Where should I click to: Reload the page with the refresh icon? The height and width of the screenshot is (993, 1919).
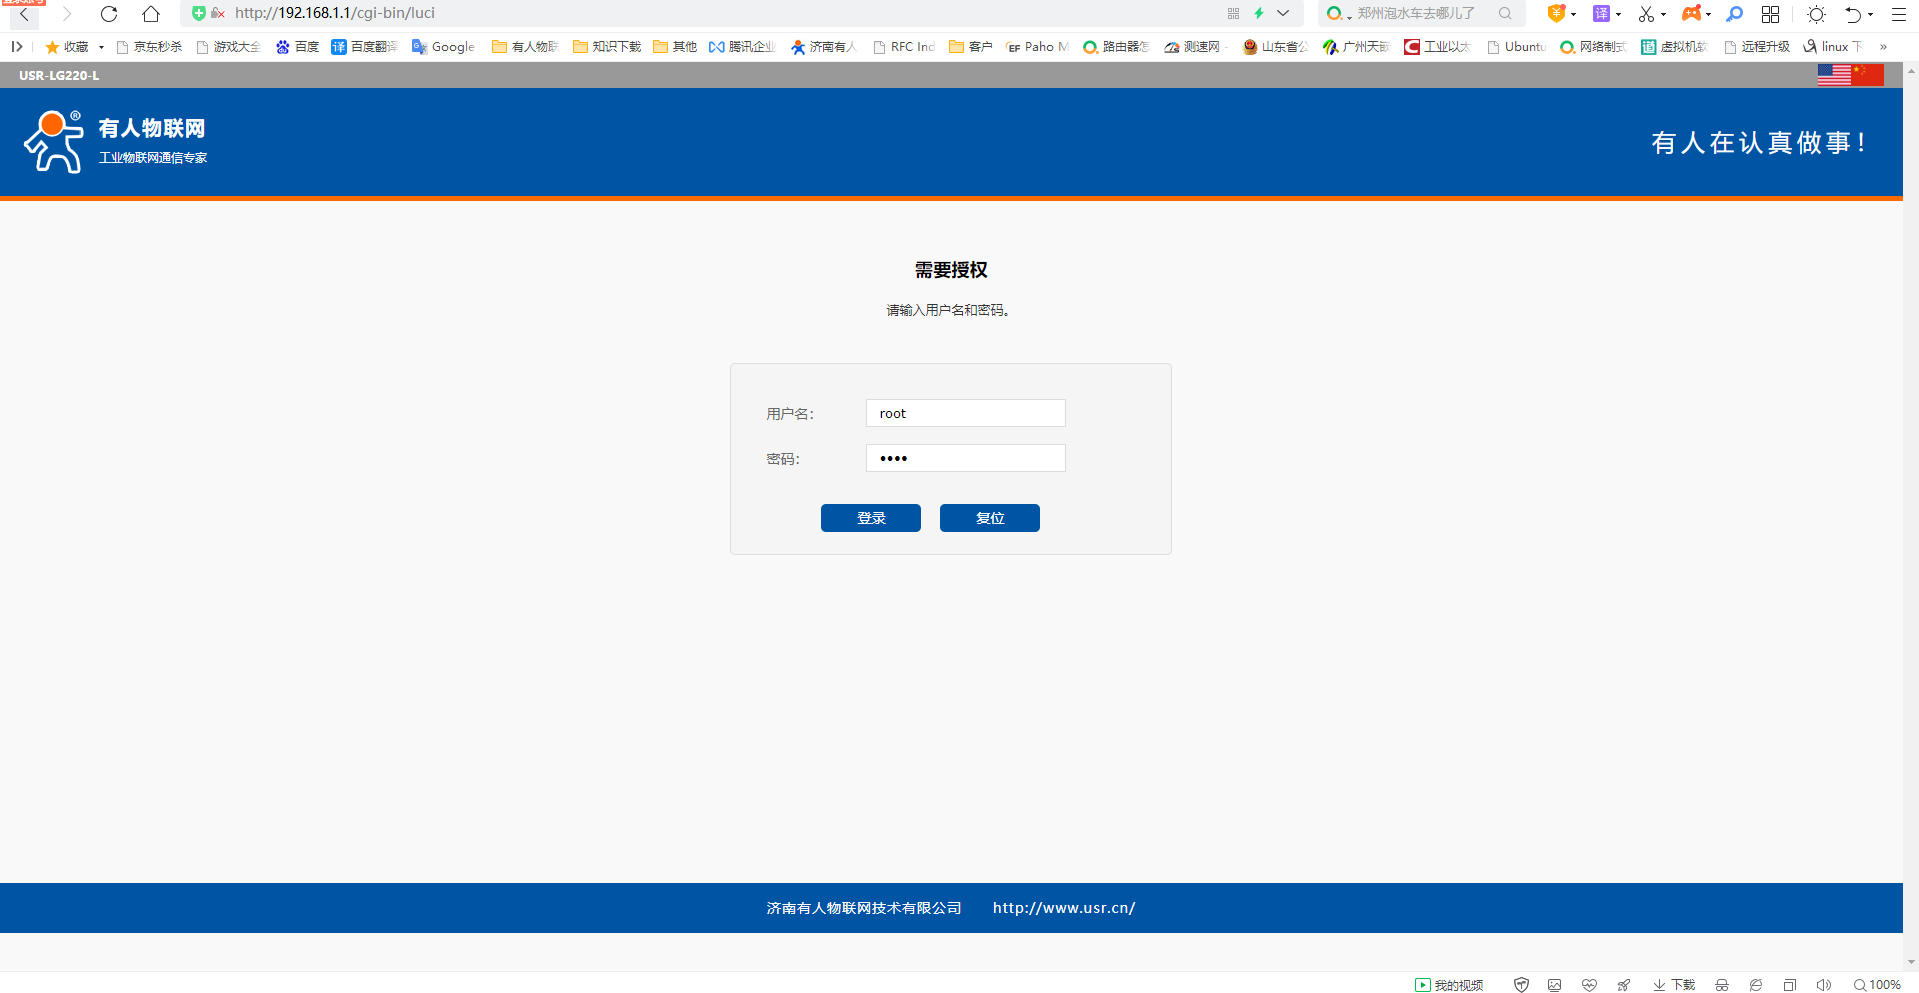point(109,14)
